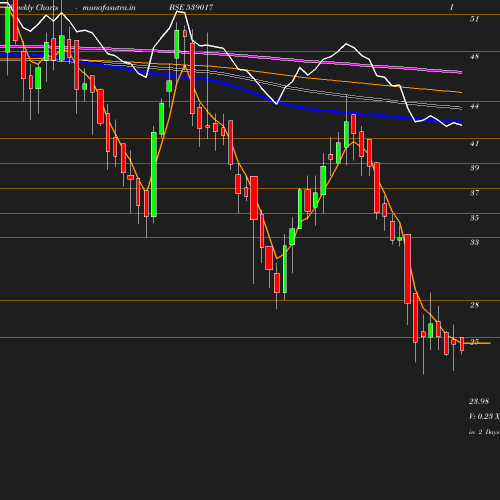Click the 'BSE 539017' ticker label
The height and width of the screenshot is (500, 500).
point(191,7)
